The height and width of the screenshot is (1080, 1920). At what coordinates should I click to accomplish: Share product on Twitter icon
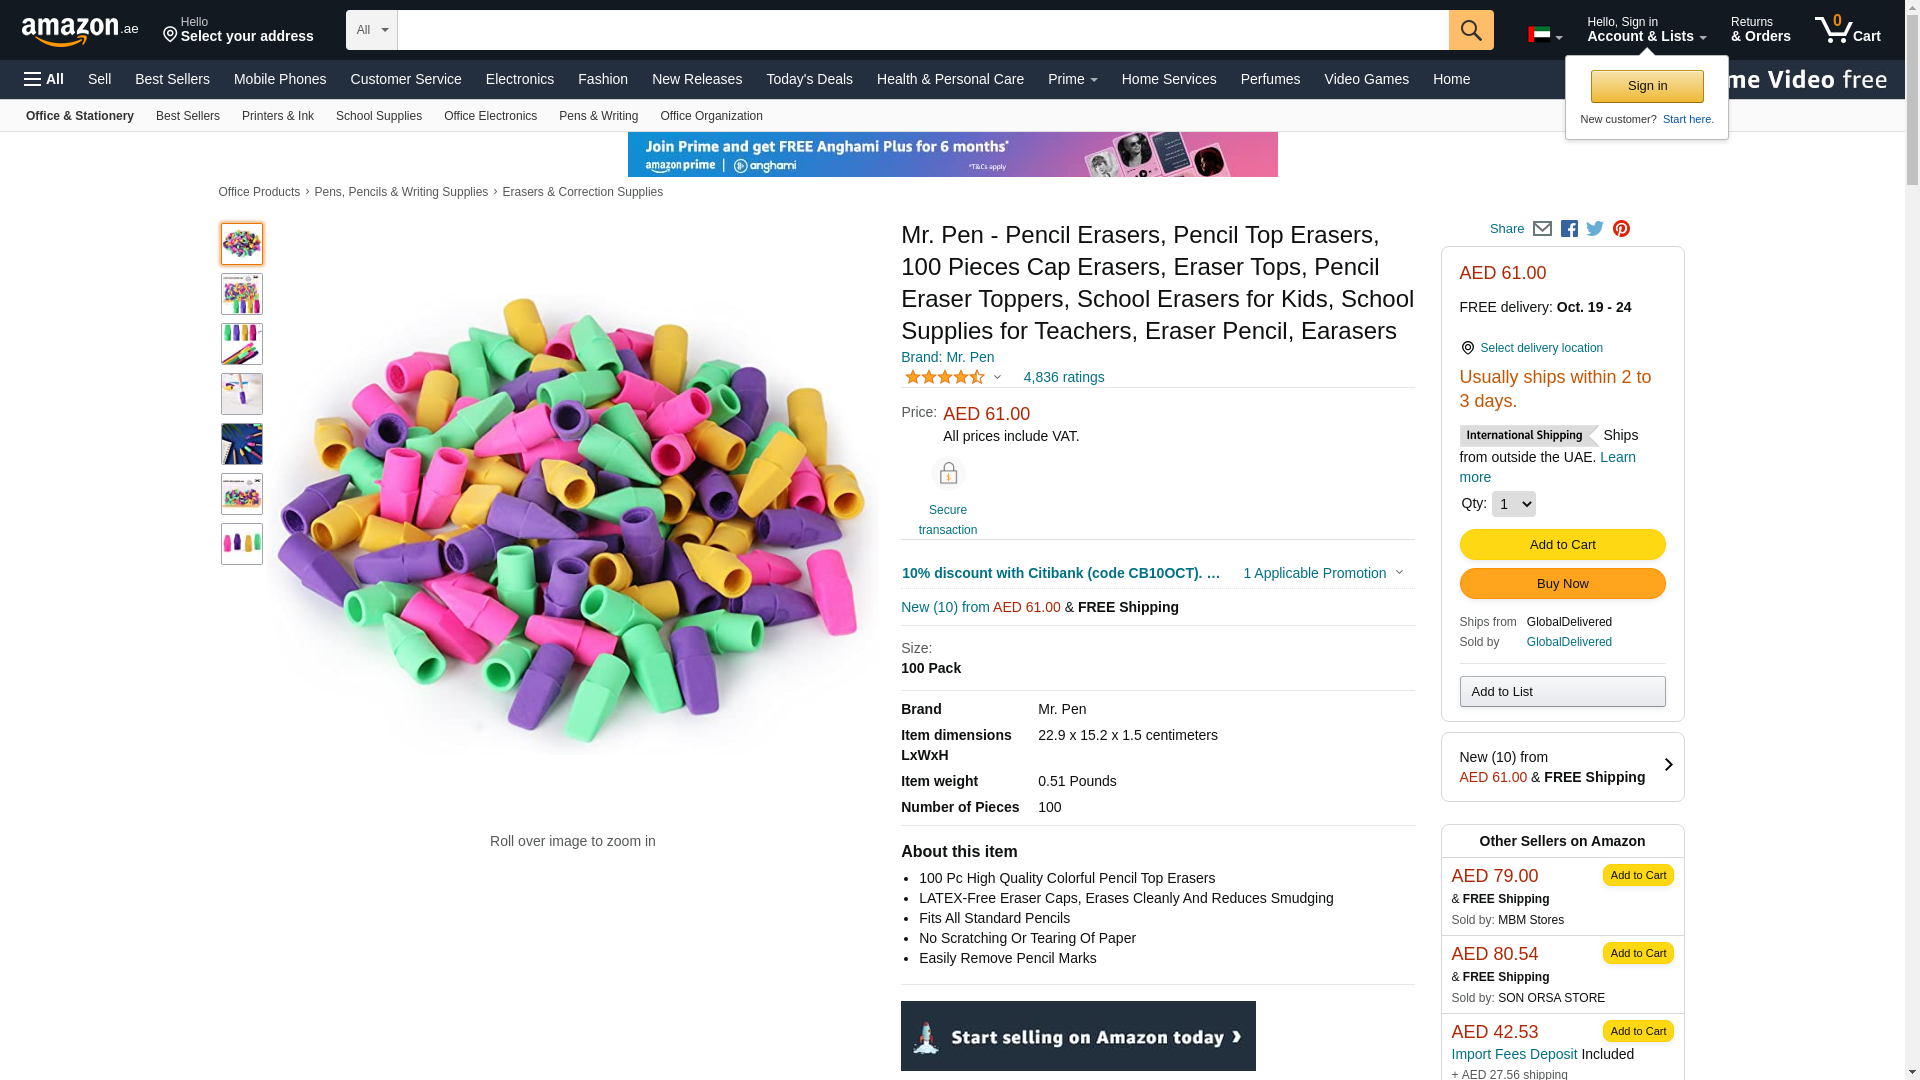click(x=1595, y=229)
